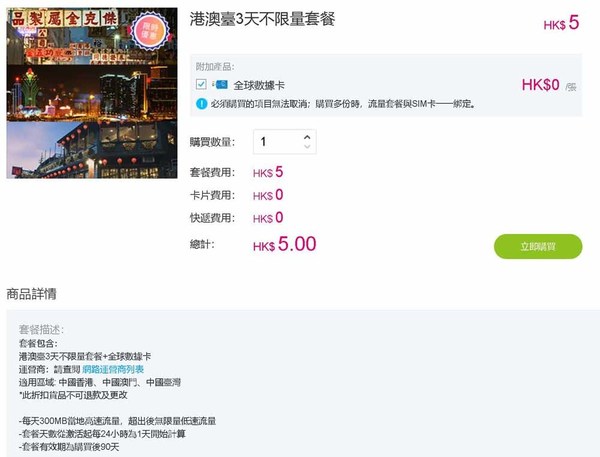The height and width of the screenshot is (457, 600).
Task: Click the Macau night skyline photo section
Action: pos(92,93)
